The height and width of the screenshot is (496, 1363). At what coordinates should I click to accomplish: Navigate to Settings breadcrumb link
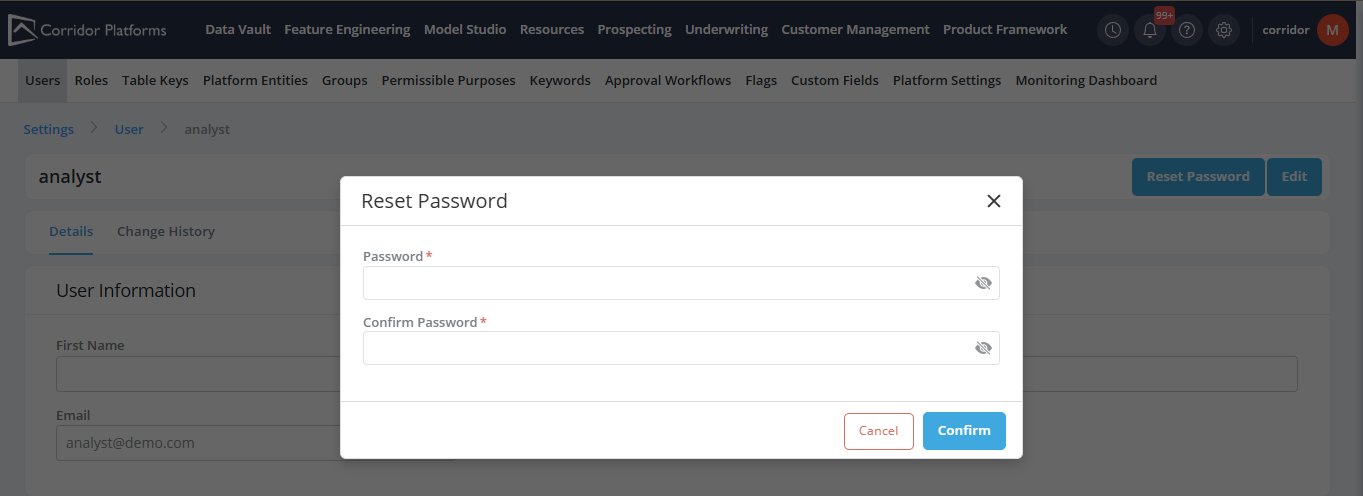pyautogui.click(x=49, y=129)
